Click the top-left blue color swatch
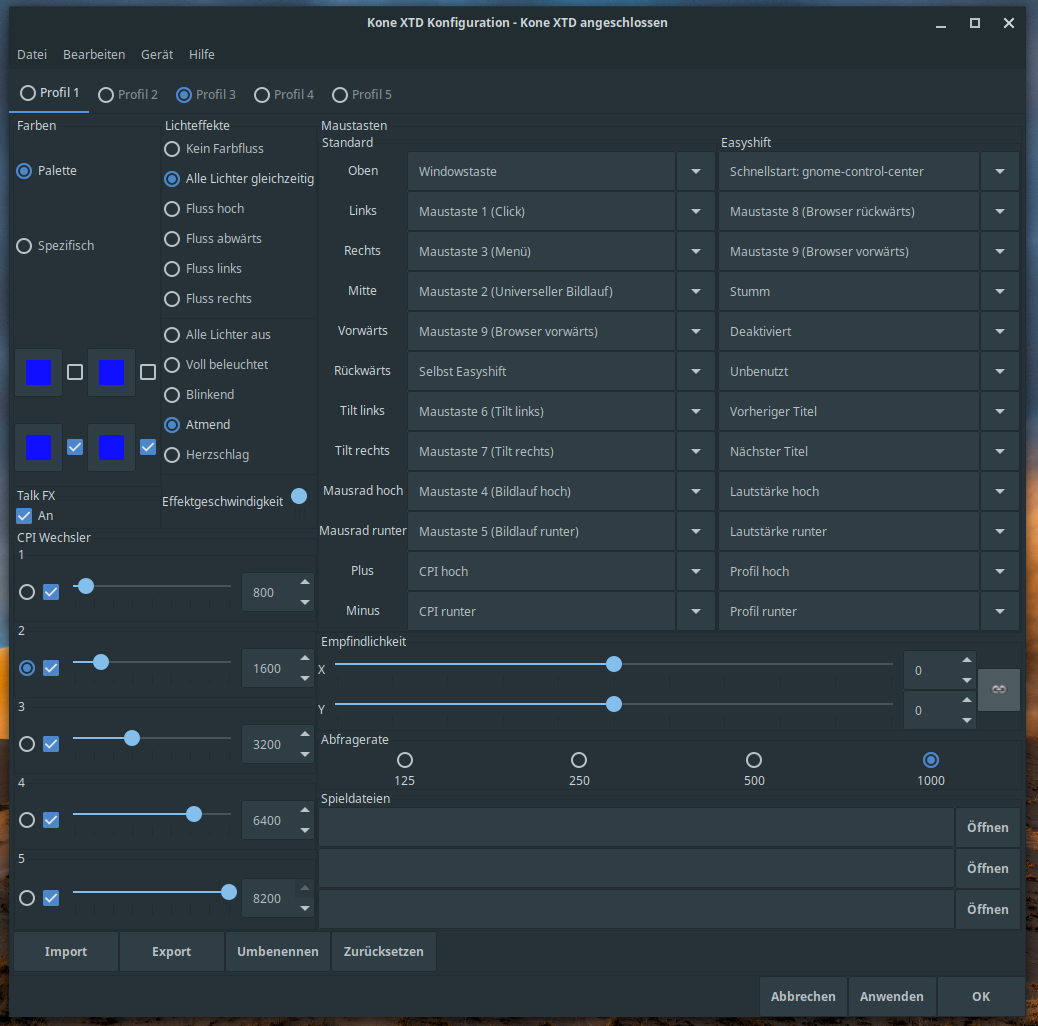1038x1026 pixels. pyautogui.click(x=38, y=373)
